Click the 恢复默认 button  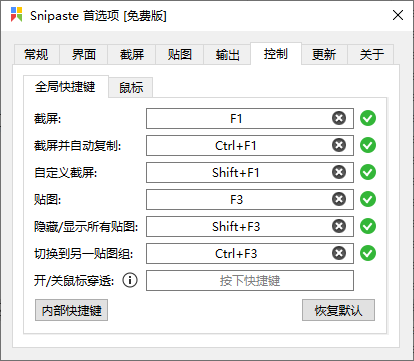tap(338, 310)
